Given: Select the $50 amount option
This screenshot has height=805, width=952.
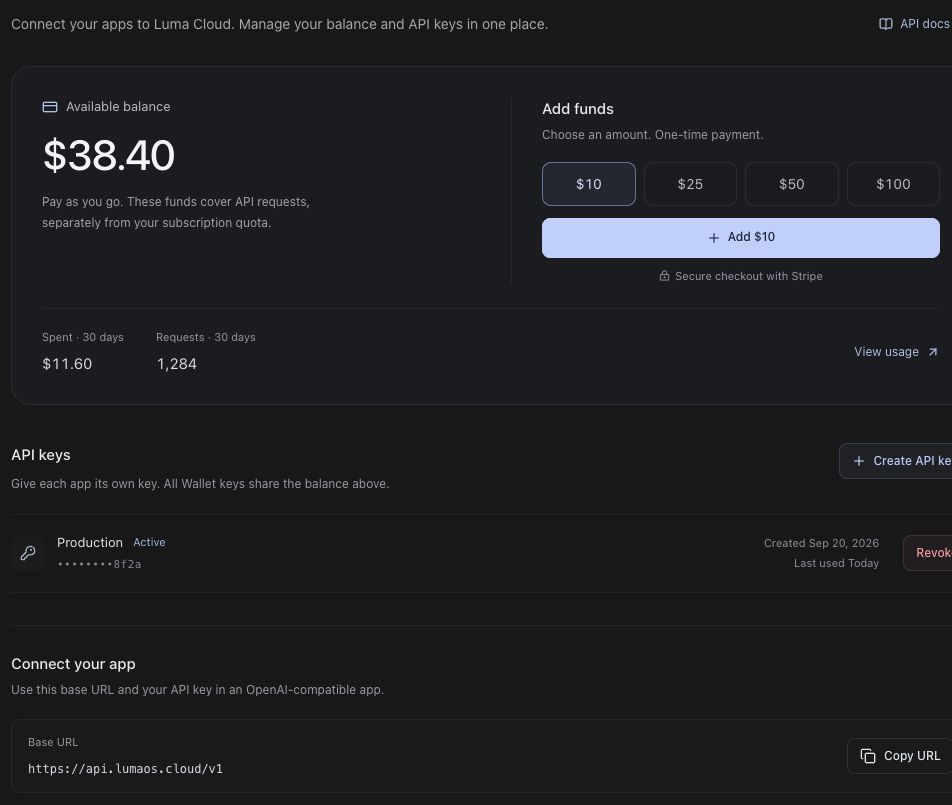Looking at the screenshot, I should [x=792, y=184].
